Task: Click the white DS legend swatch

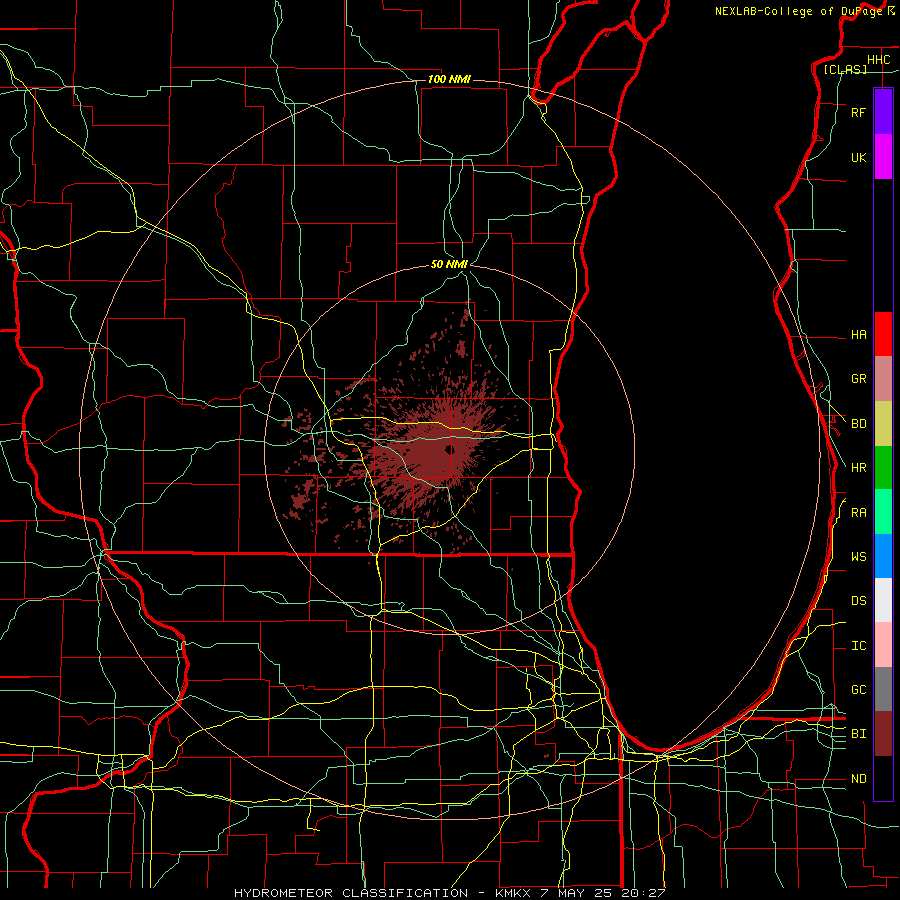Action: (883, 600)
